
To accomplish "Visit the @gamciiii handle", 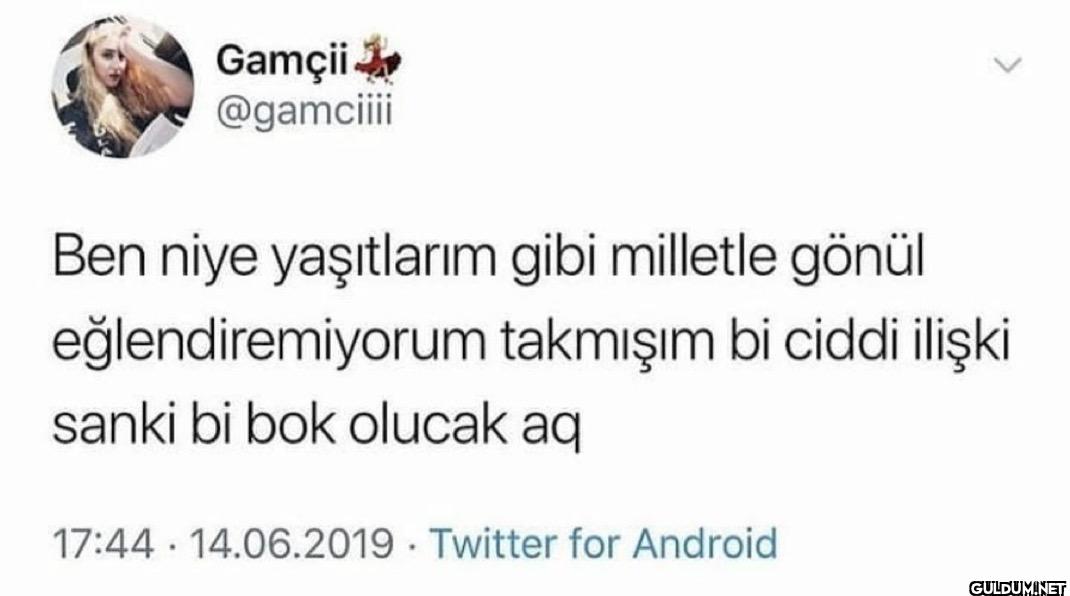I will click(x=304, y=111).
